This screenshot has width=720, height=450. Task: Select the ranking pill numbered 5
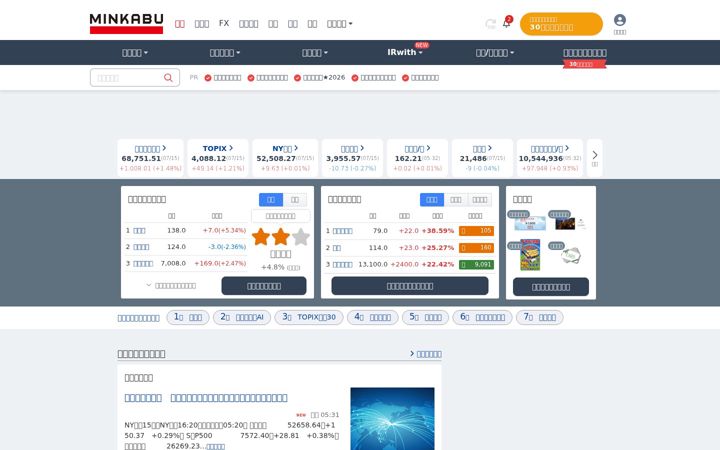click(425, 317)
